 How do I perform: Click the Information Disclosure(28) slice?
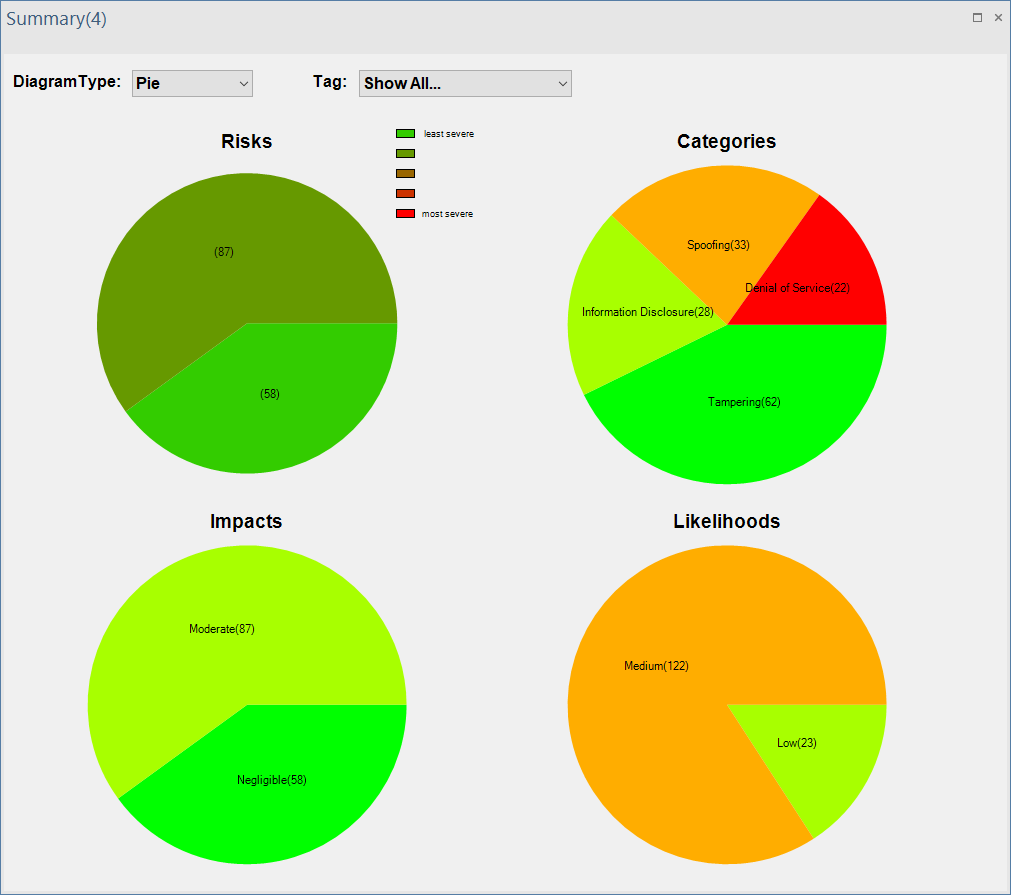pyautogui.click(x=647, y=312)
